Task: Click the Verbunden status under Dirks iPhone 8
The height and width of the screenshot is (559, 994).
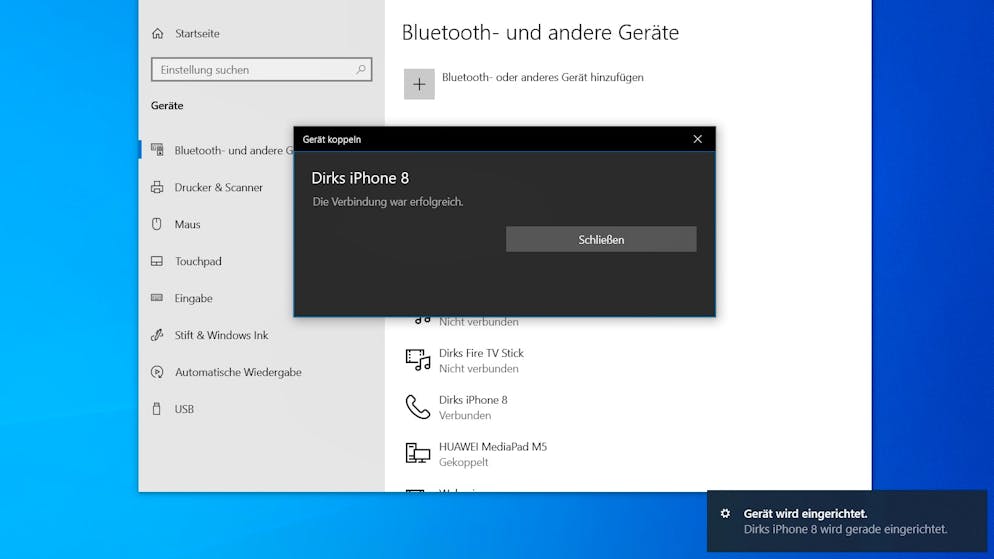Action: (x=465, y=416)
